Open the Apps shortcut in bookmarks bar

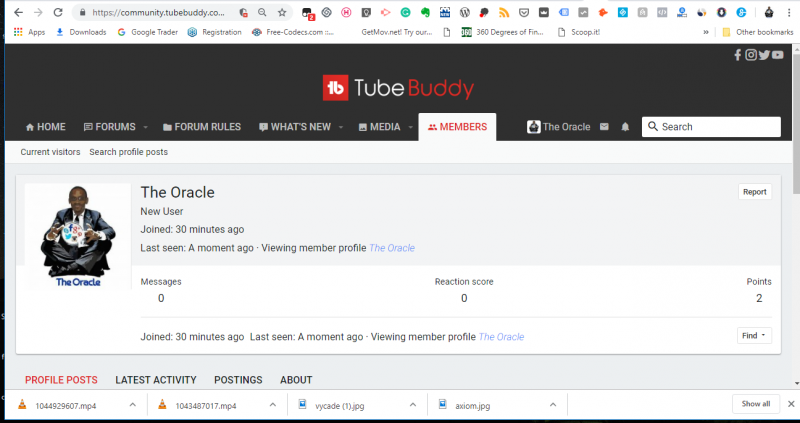29,32
